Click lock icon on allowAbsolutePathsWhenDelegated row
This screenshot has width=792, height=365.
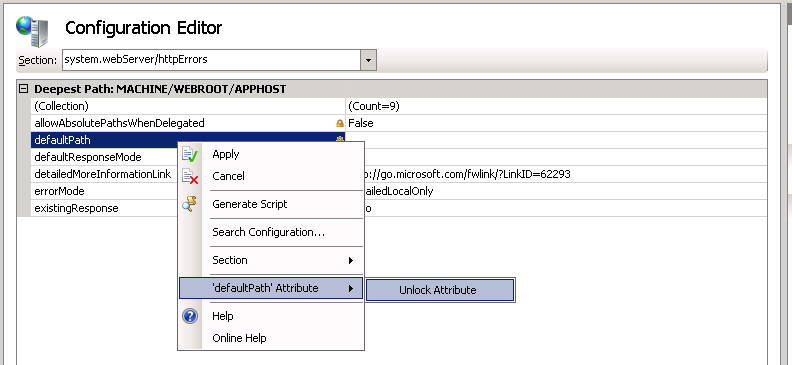coord(339,123)
